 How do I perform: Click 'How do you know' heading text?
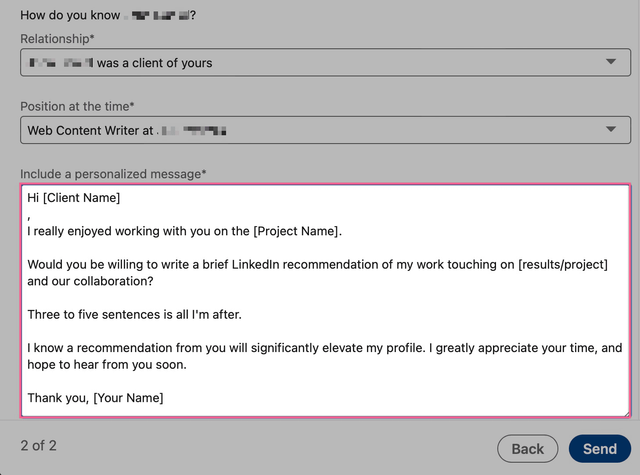[68, 16]
